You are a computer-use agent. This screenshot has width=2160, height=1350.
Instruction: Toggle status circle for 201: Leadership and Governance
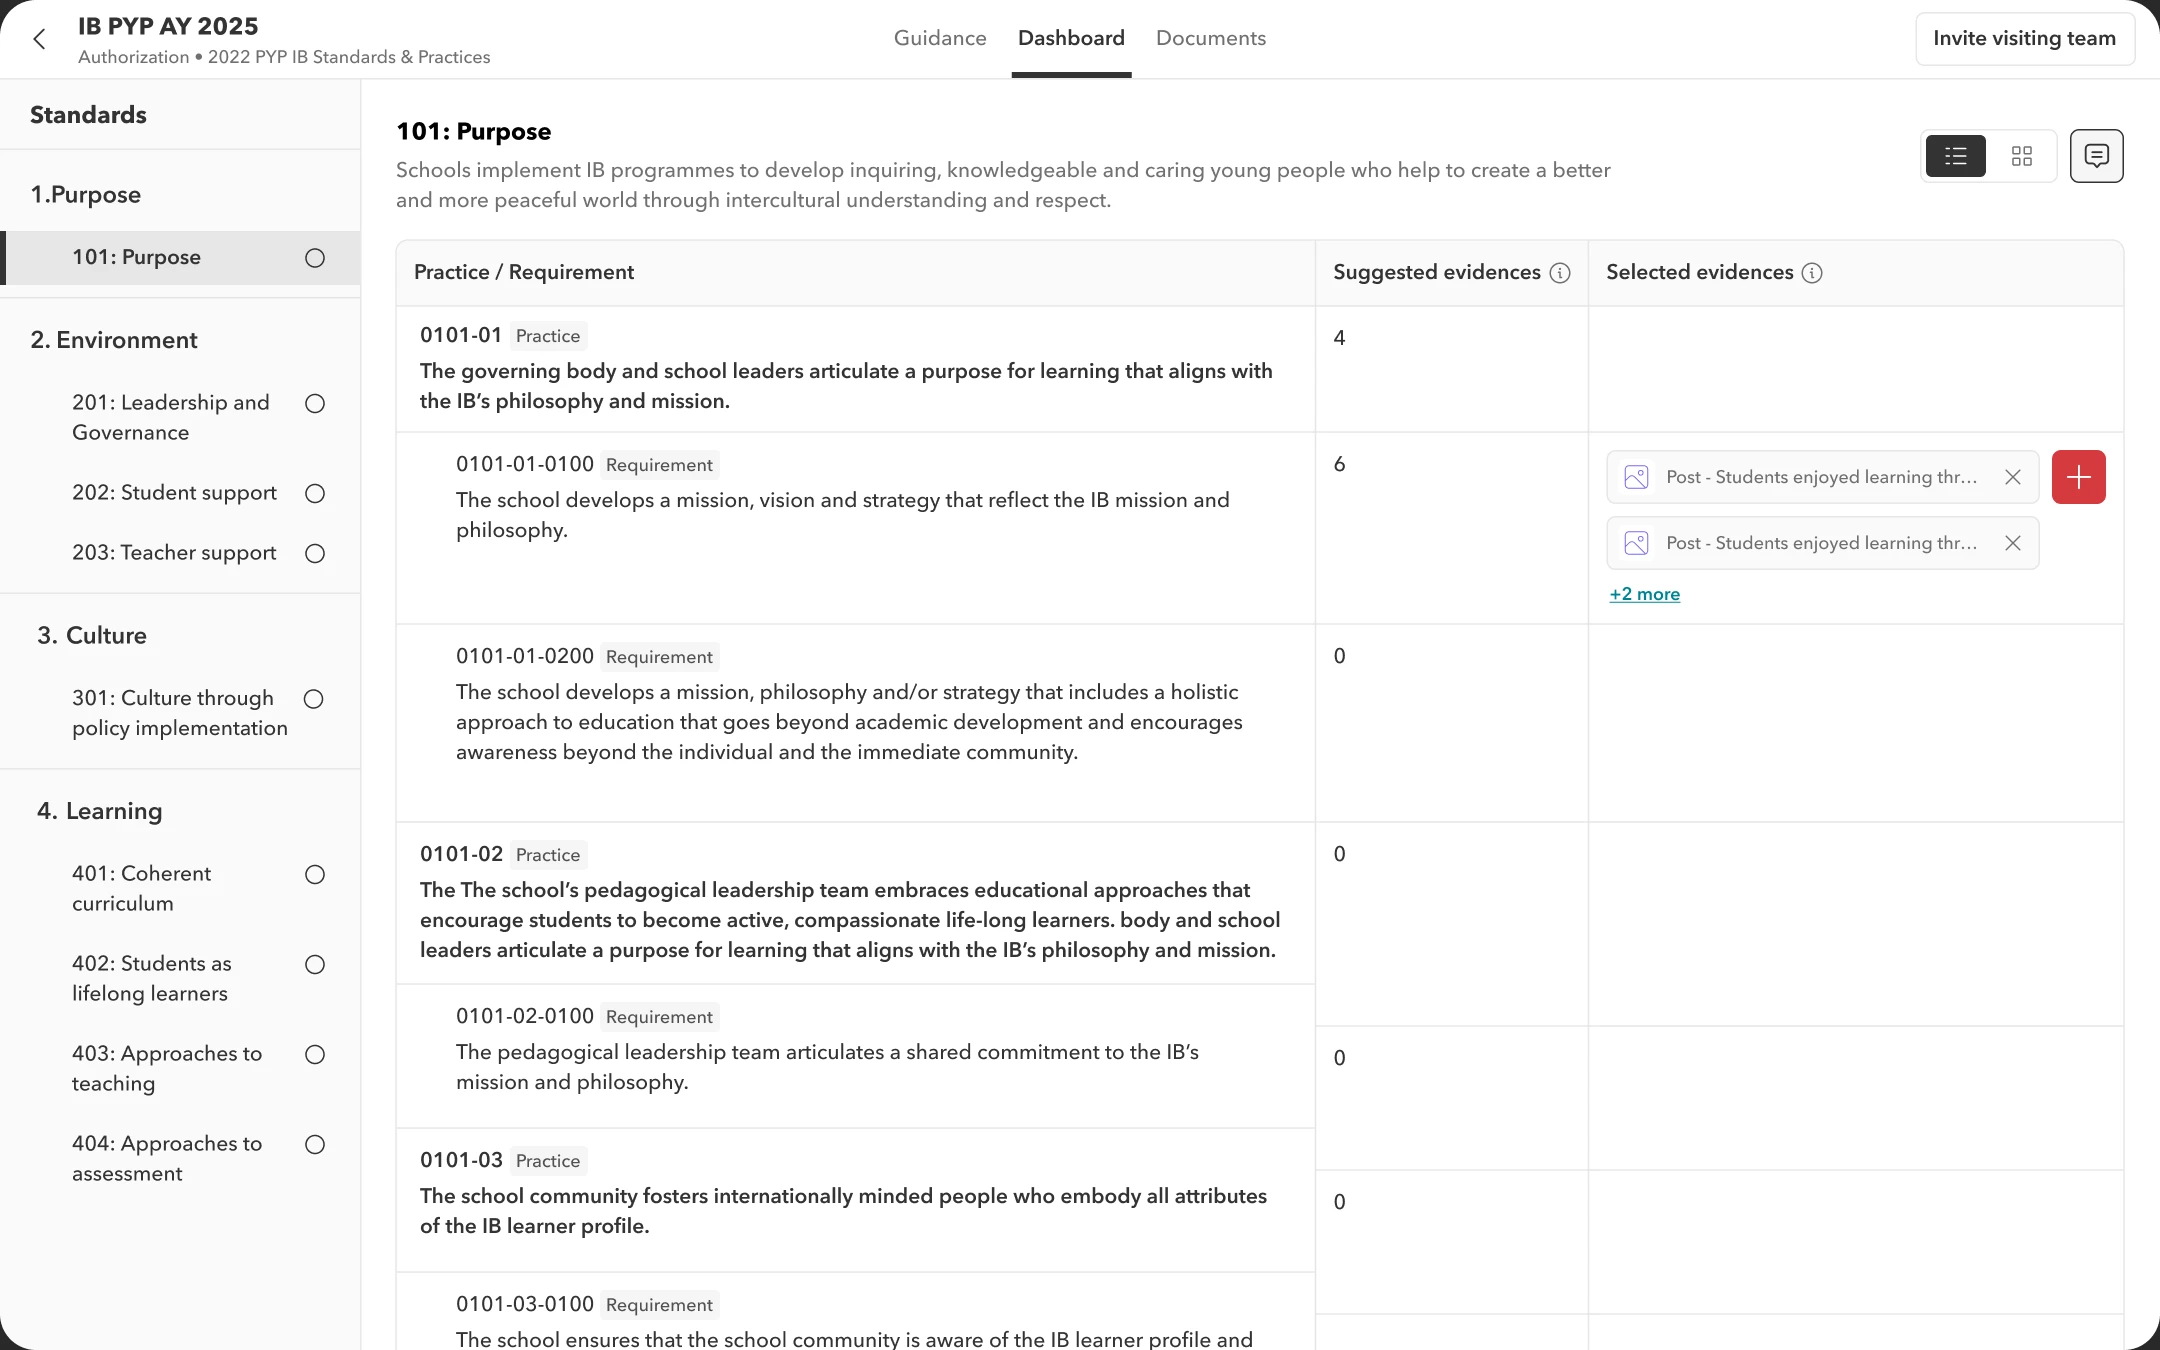coord(315,403)
